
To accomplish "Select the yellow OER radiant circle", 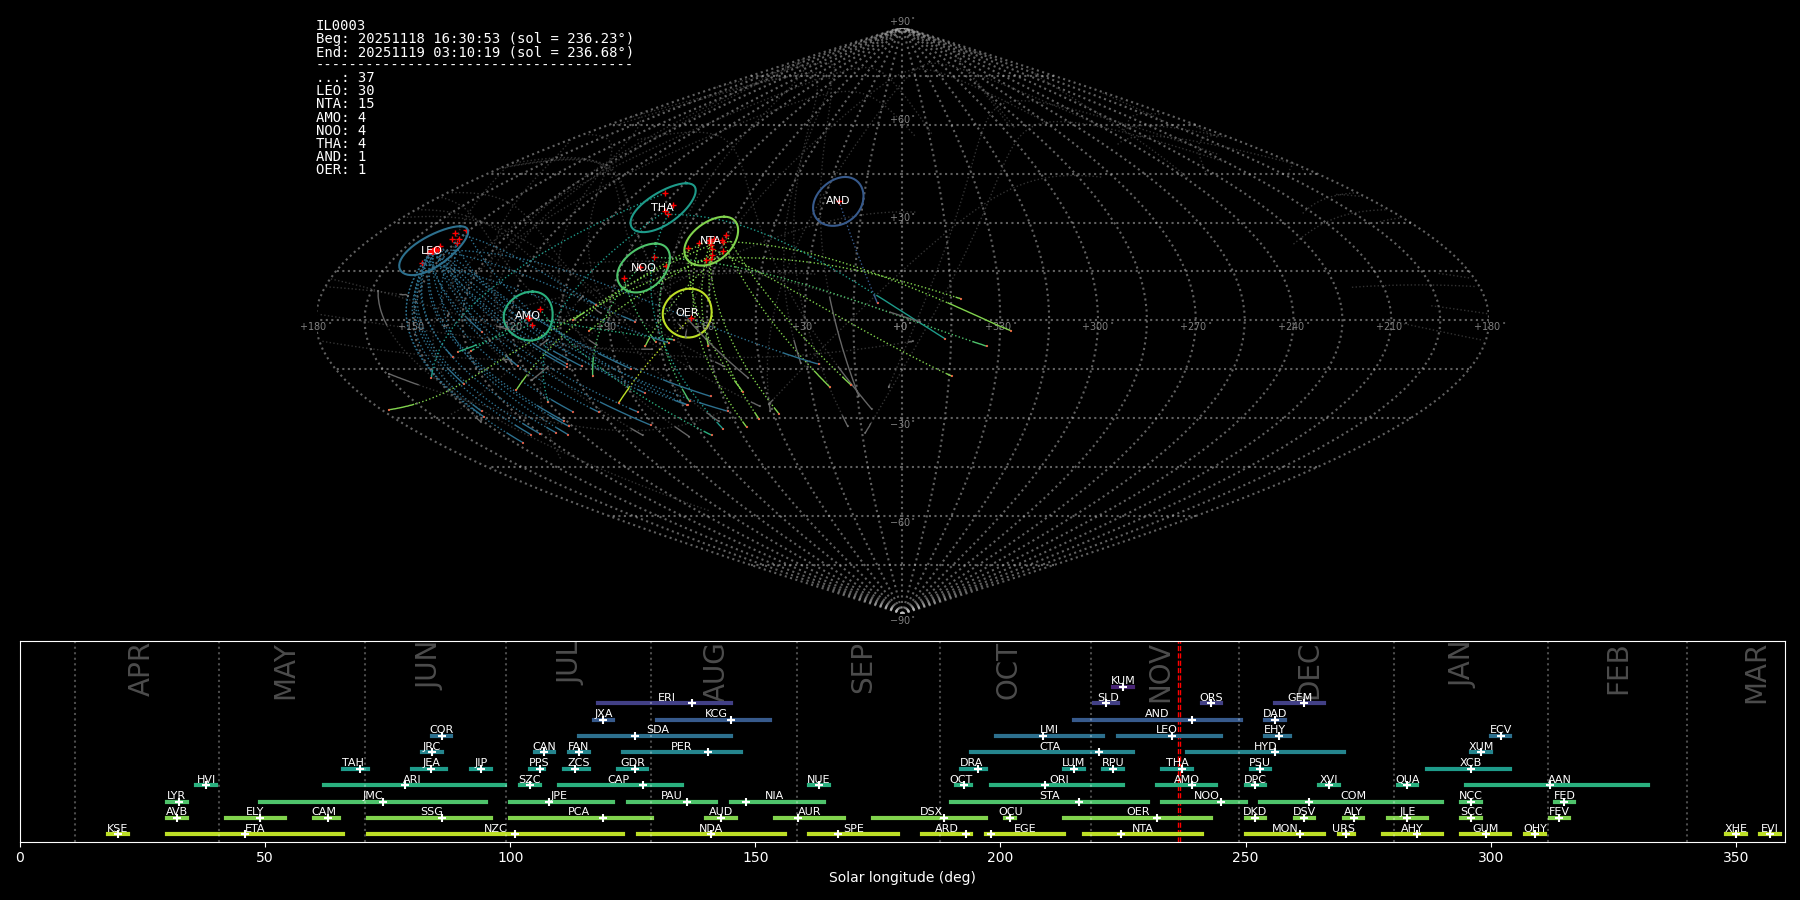I will (687, 313).
